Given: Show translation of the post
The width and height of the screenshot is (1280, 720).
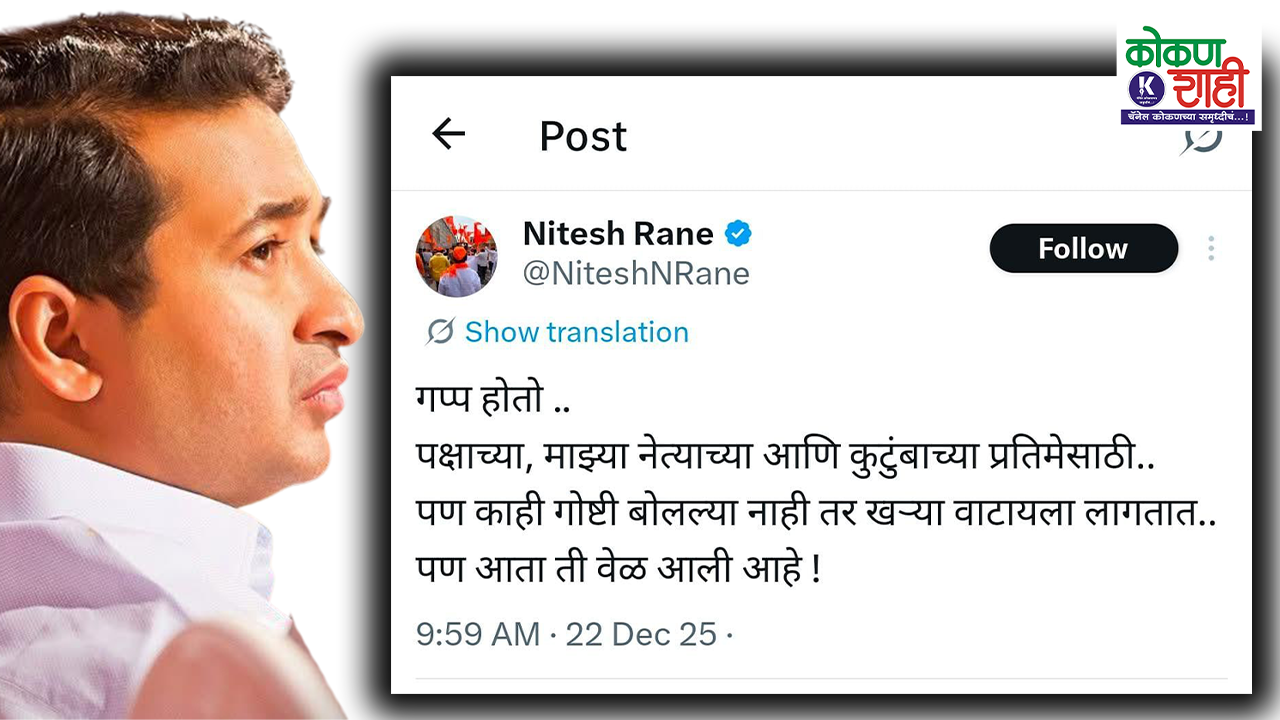Looking at the screenshot, I should point(576,332).
